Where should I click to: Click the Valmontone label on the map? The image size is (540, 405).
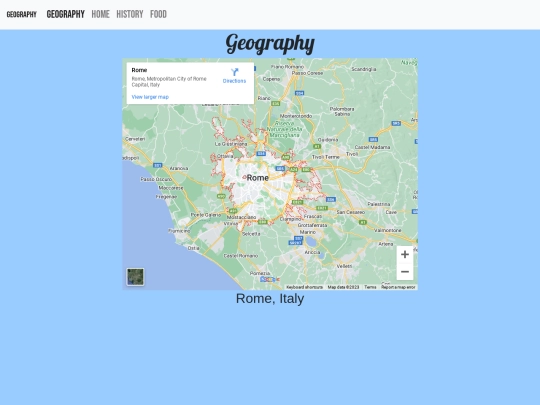[x=388, y=230]
